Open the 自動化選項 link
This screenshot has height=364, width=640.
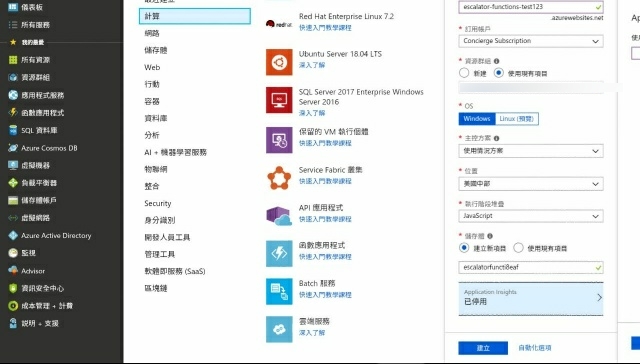point(535,348)
